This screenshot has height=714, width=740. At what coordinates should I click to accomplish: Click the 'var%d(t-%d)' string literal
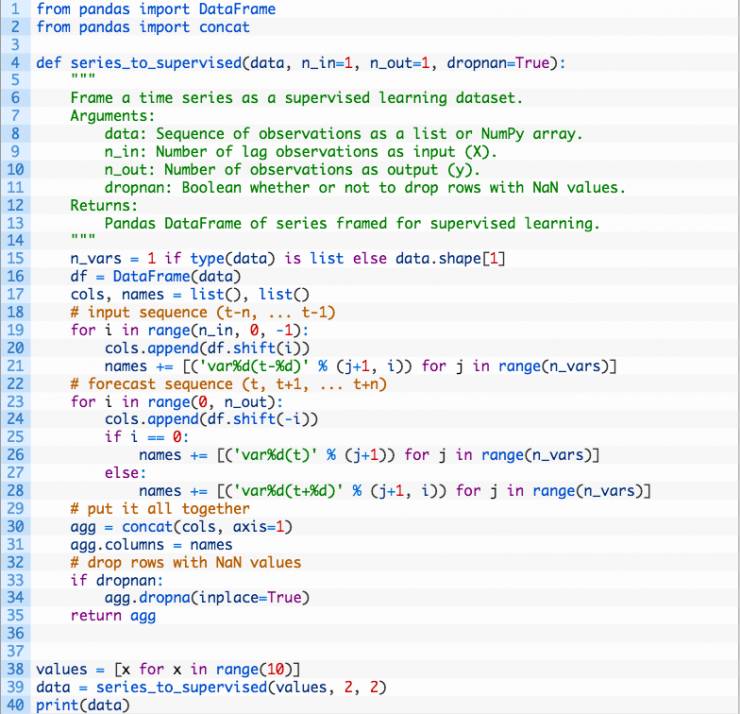254,366
